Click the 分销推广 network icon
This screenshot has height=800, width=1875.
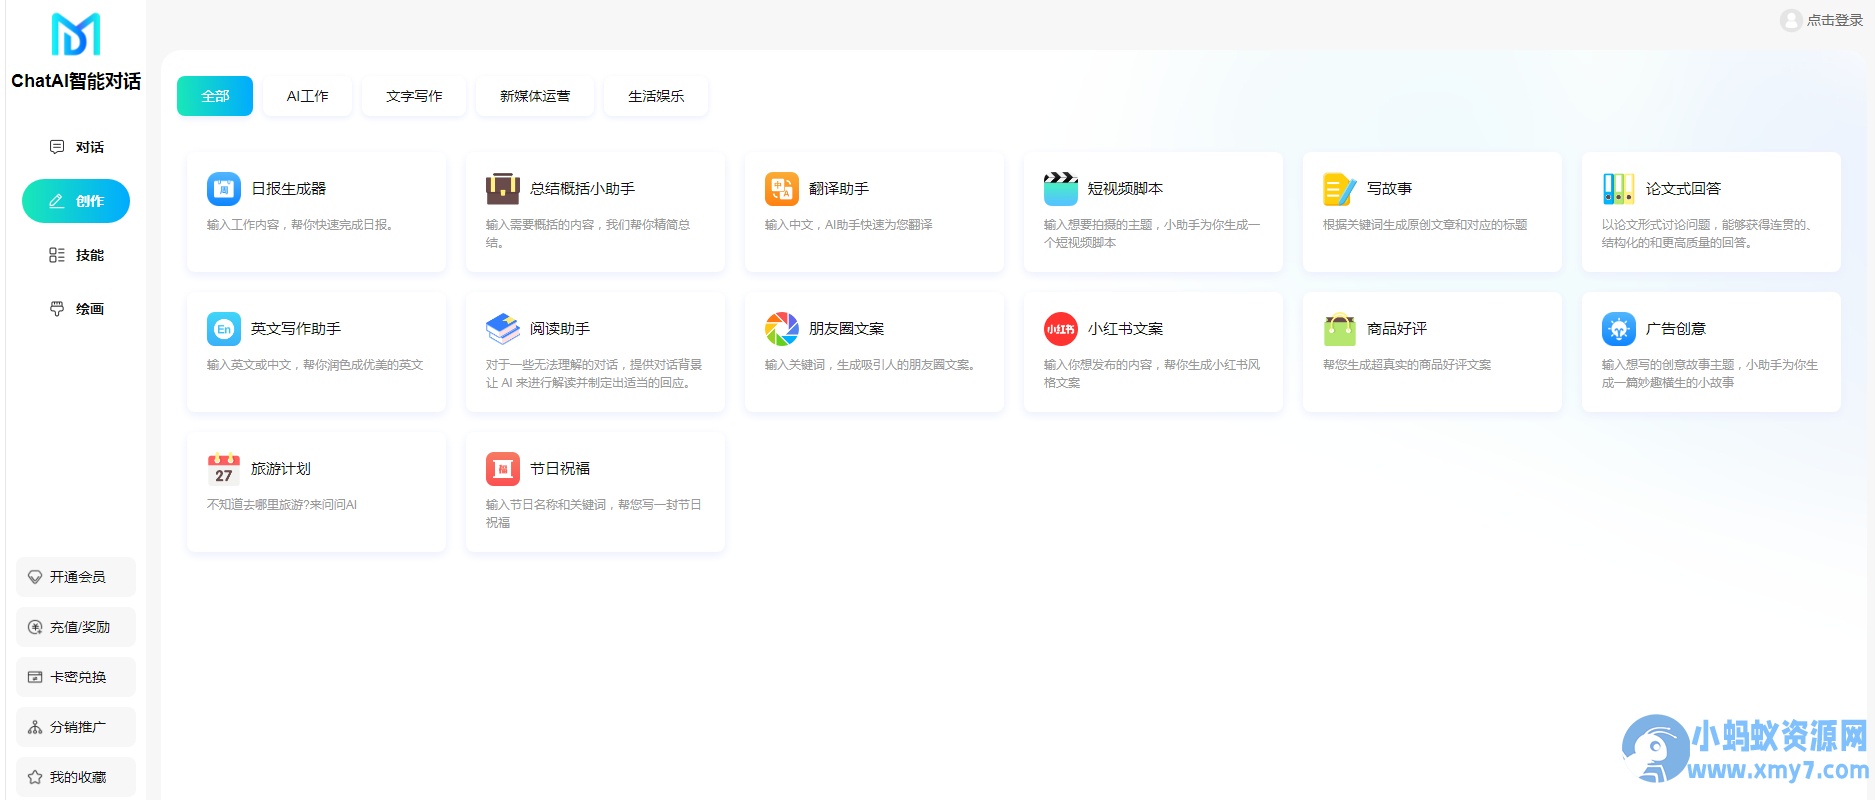(35, 727)
